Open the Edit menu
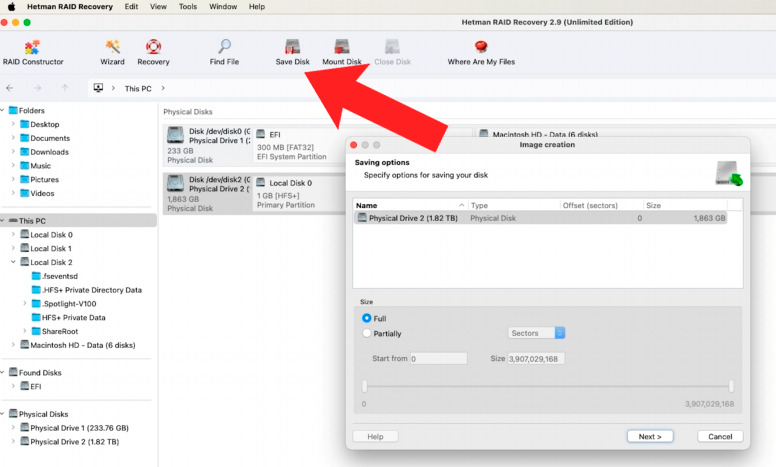The width and height of the screenshot is (776, 467). (131, 6)
